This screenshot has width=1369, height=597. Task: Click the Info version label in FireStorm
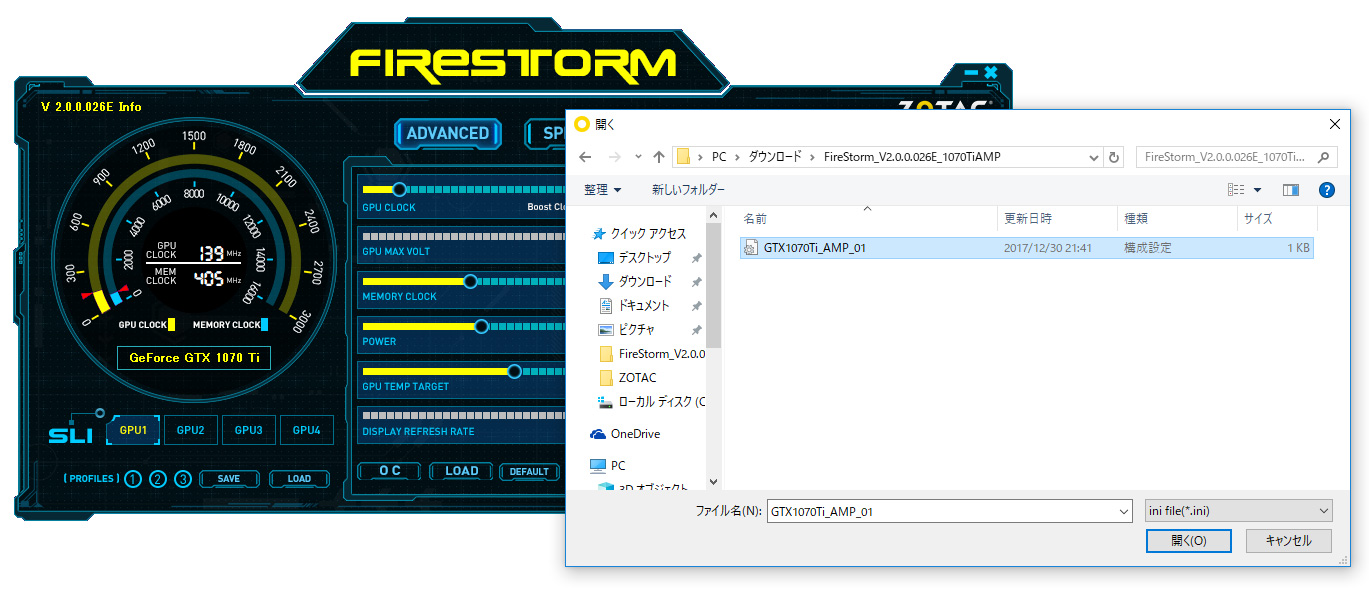click(x=91, y=107)
